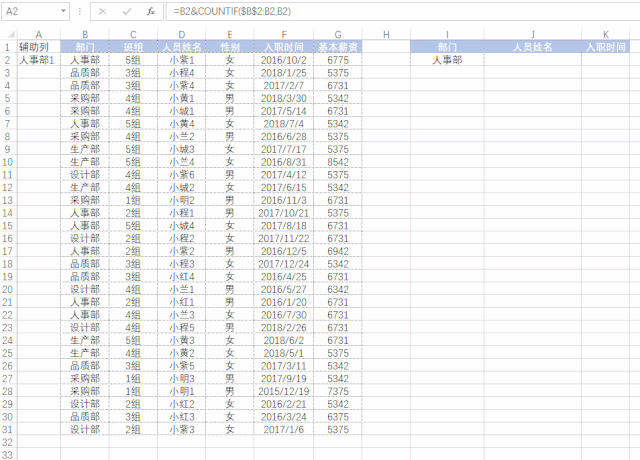The height and width of the screenshot is (460, 640).
Task: Click salary cell 8542
Action: point(338,162)
